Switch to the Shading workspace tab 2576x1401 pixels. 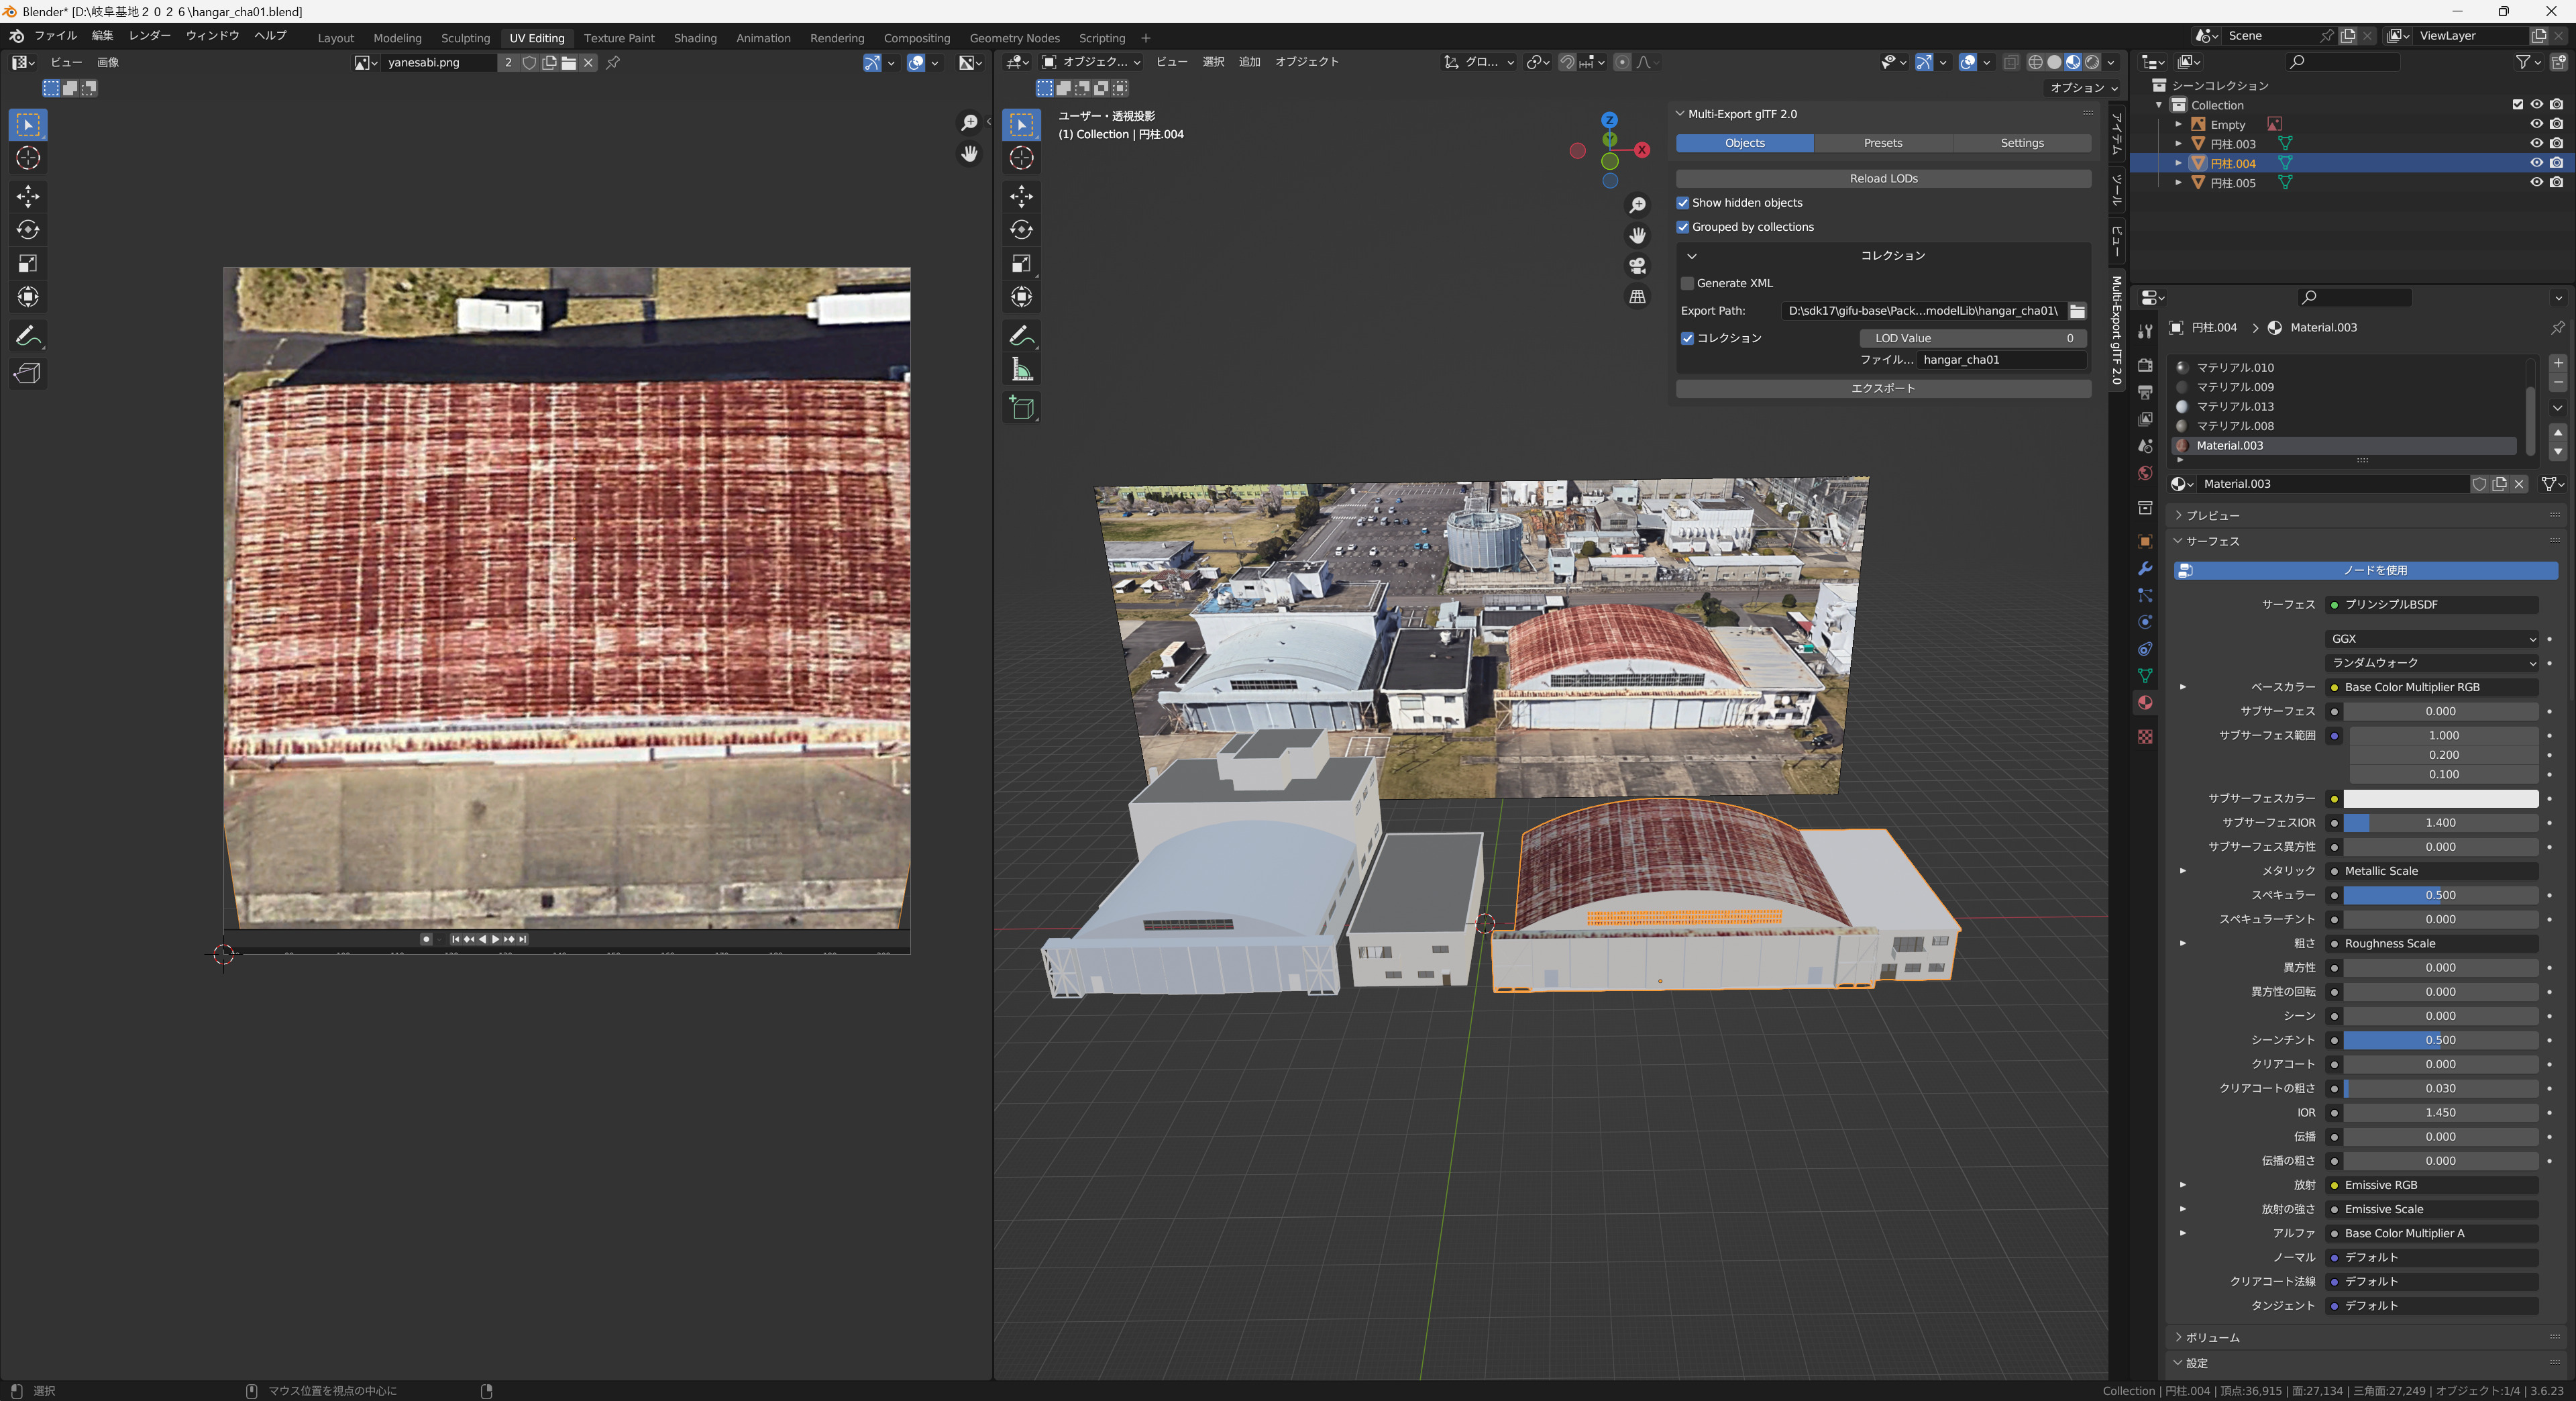(695, 38)
